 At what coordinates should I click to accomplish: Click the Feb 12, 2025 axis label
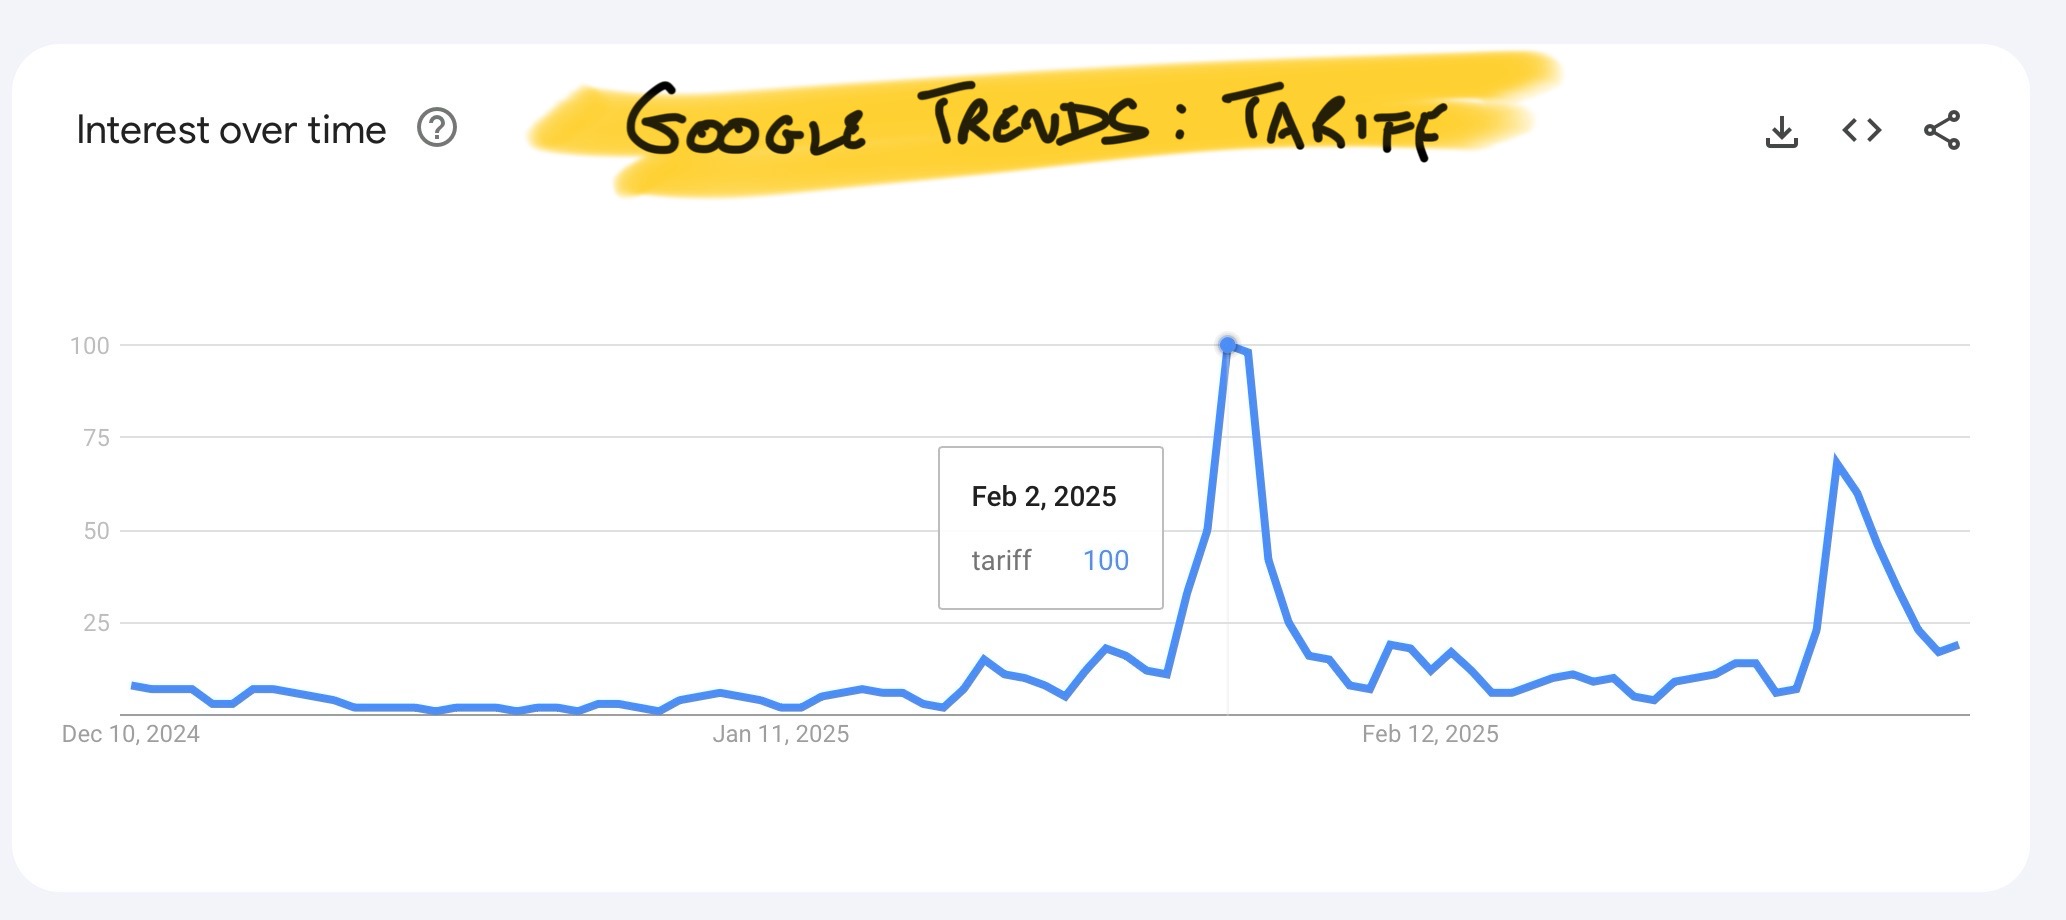[x=1432, y=733]
